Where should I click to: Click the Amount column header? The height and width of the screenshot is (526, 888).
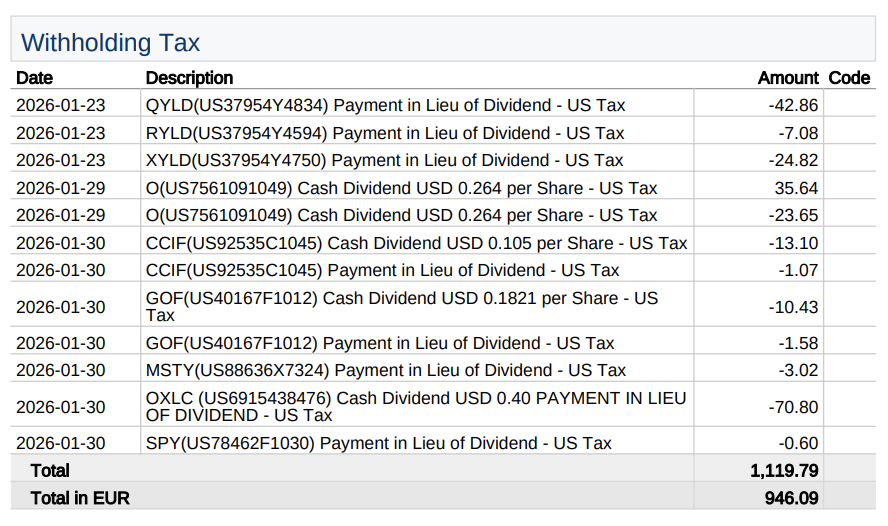[788, 78]
